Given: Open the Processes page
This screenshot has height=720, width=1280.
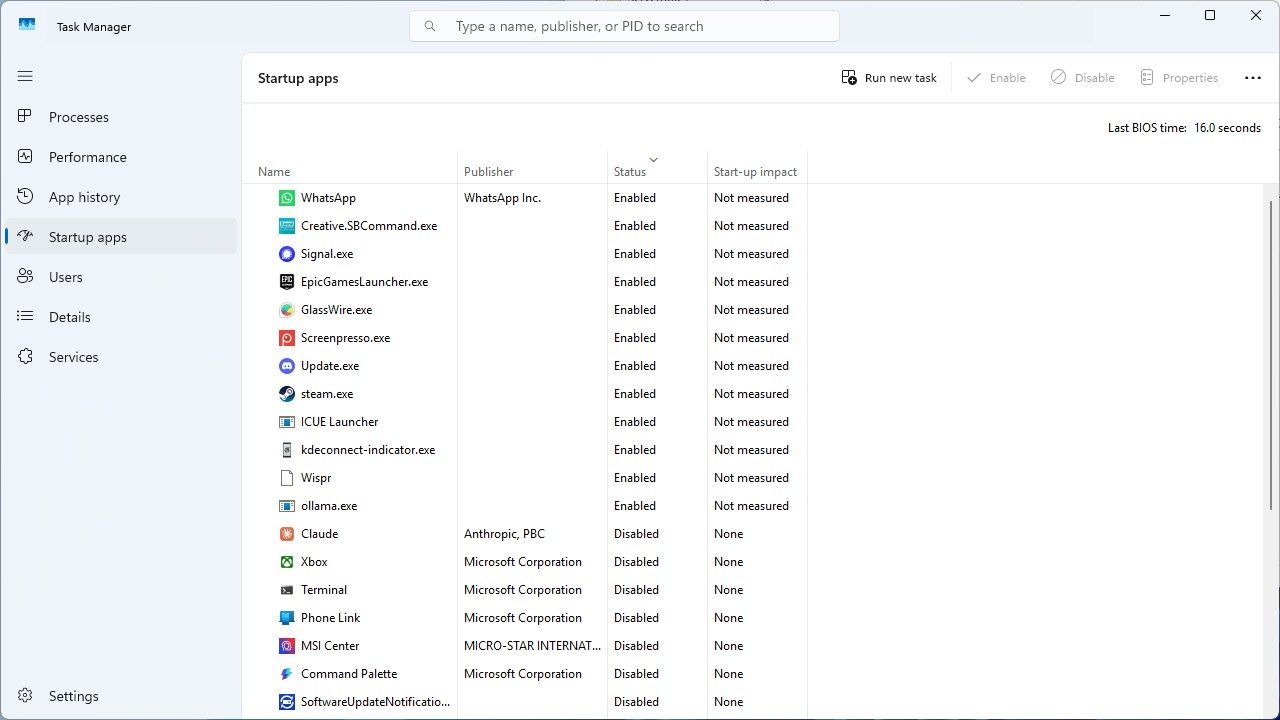Looking at the screenshot, I should click(121, 117).
